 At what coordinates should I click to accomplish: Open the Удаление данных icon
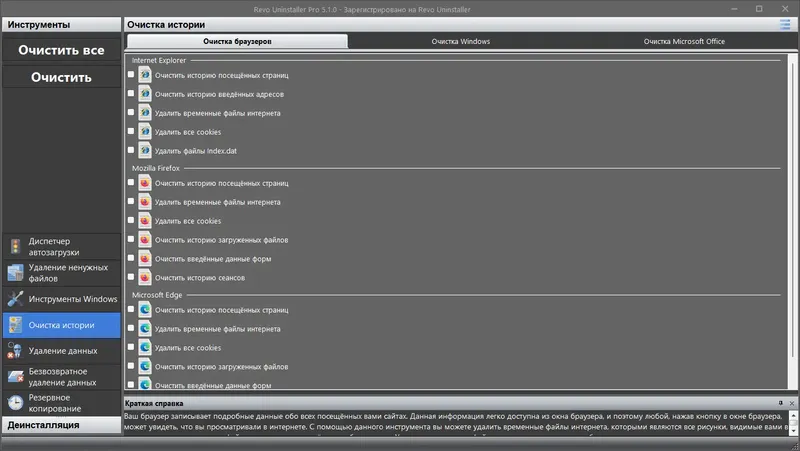click(x=15, y=351)
